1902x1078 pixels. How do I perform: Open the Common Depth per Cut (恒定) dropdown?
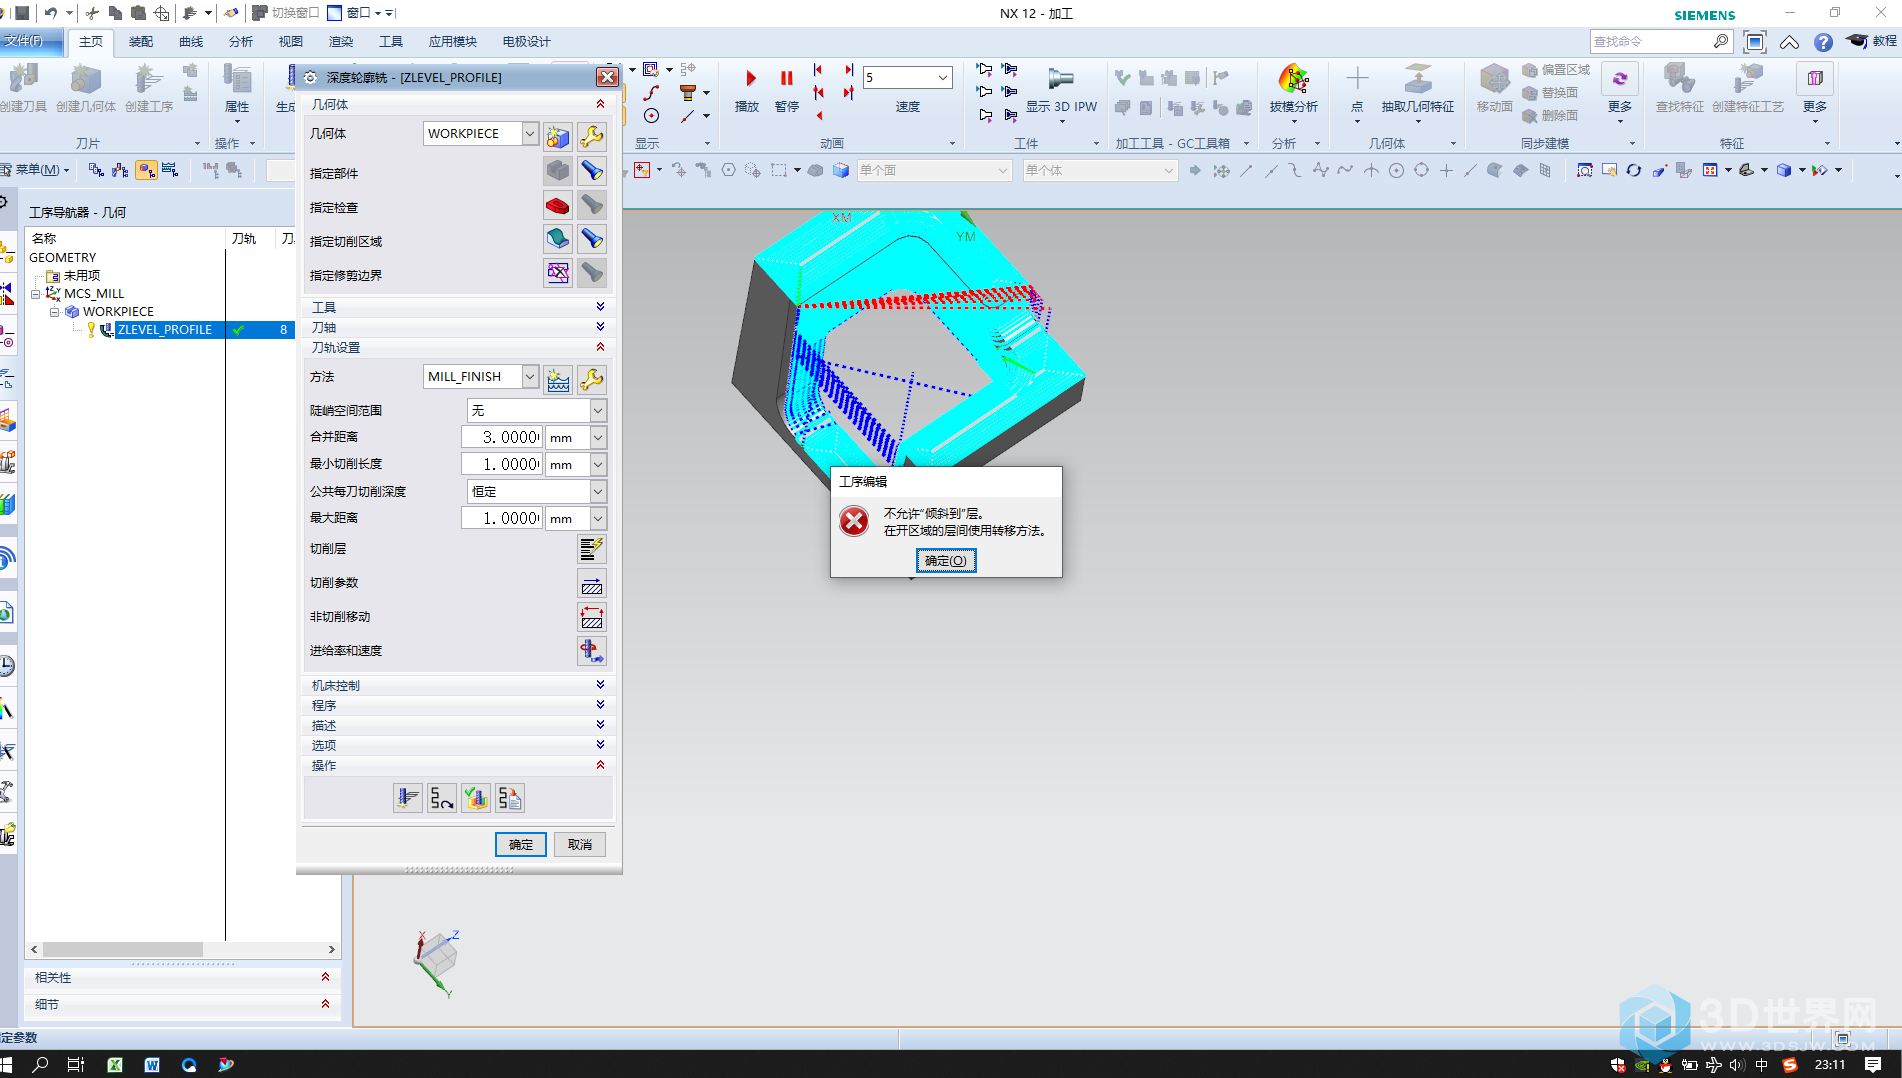pos(597,491)
